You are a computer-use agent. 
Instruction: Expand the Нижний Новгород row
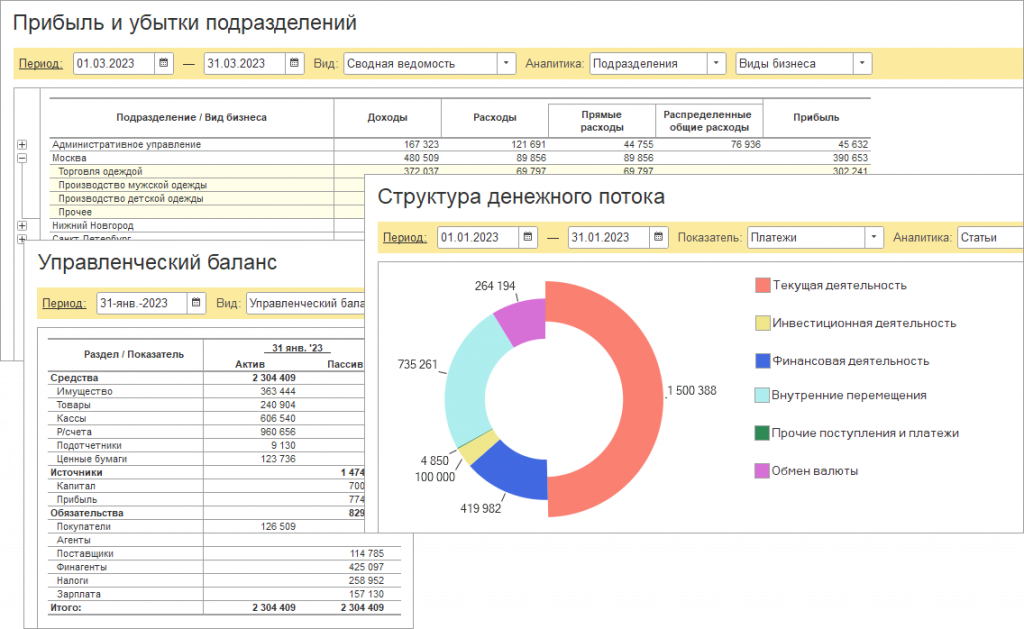(22, 225)
